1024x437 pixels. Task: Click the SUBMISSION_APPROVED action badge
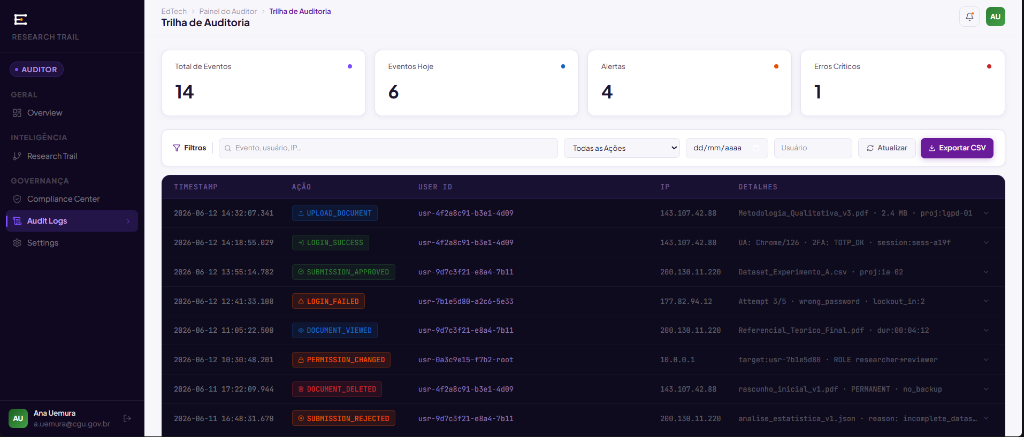344,272
